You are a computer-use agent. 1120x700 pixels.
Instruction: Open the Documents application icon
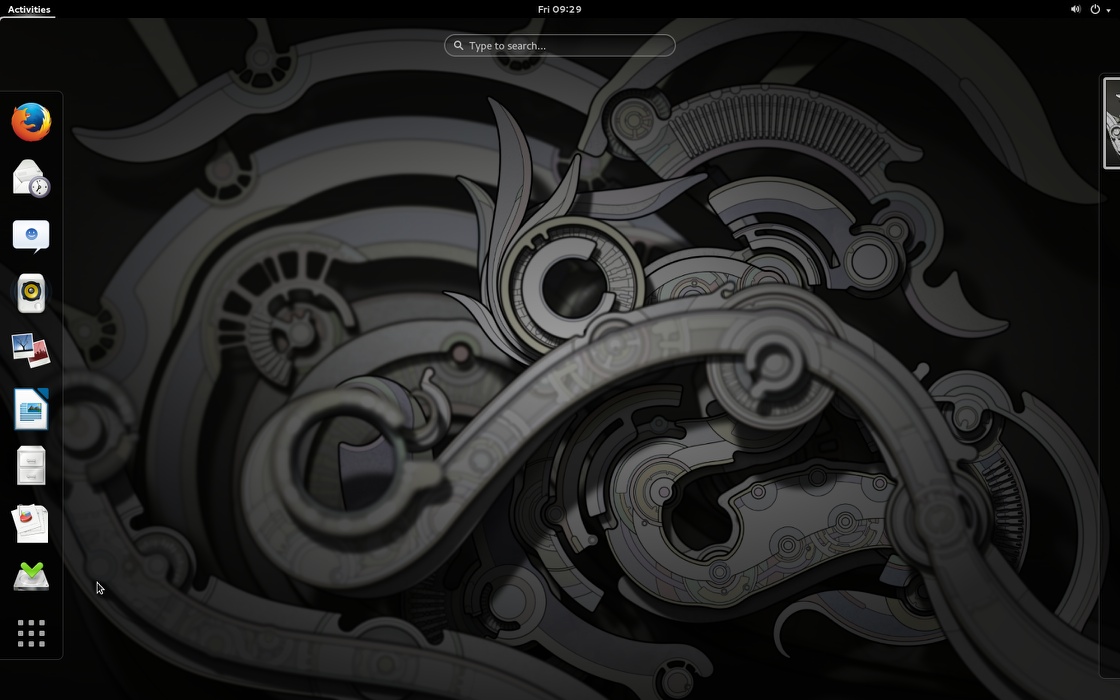click(x=31, y=524)
